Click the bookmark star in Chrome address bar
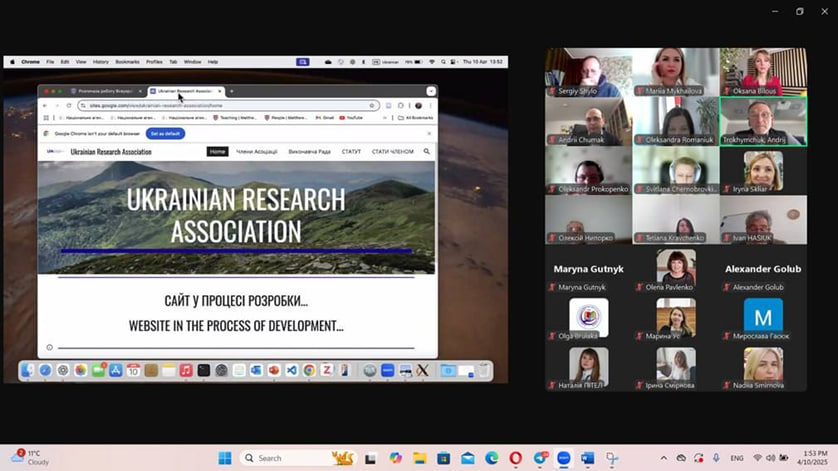This screenshot has width=838, height=471. (372, 105)
